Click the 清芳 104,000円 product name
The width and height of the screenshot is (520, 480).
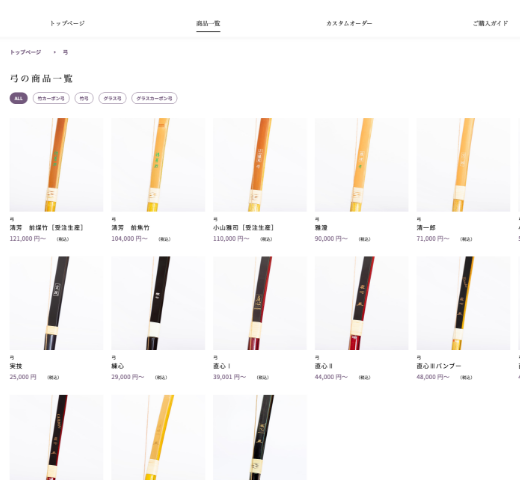(130, 228)
